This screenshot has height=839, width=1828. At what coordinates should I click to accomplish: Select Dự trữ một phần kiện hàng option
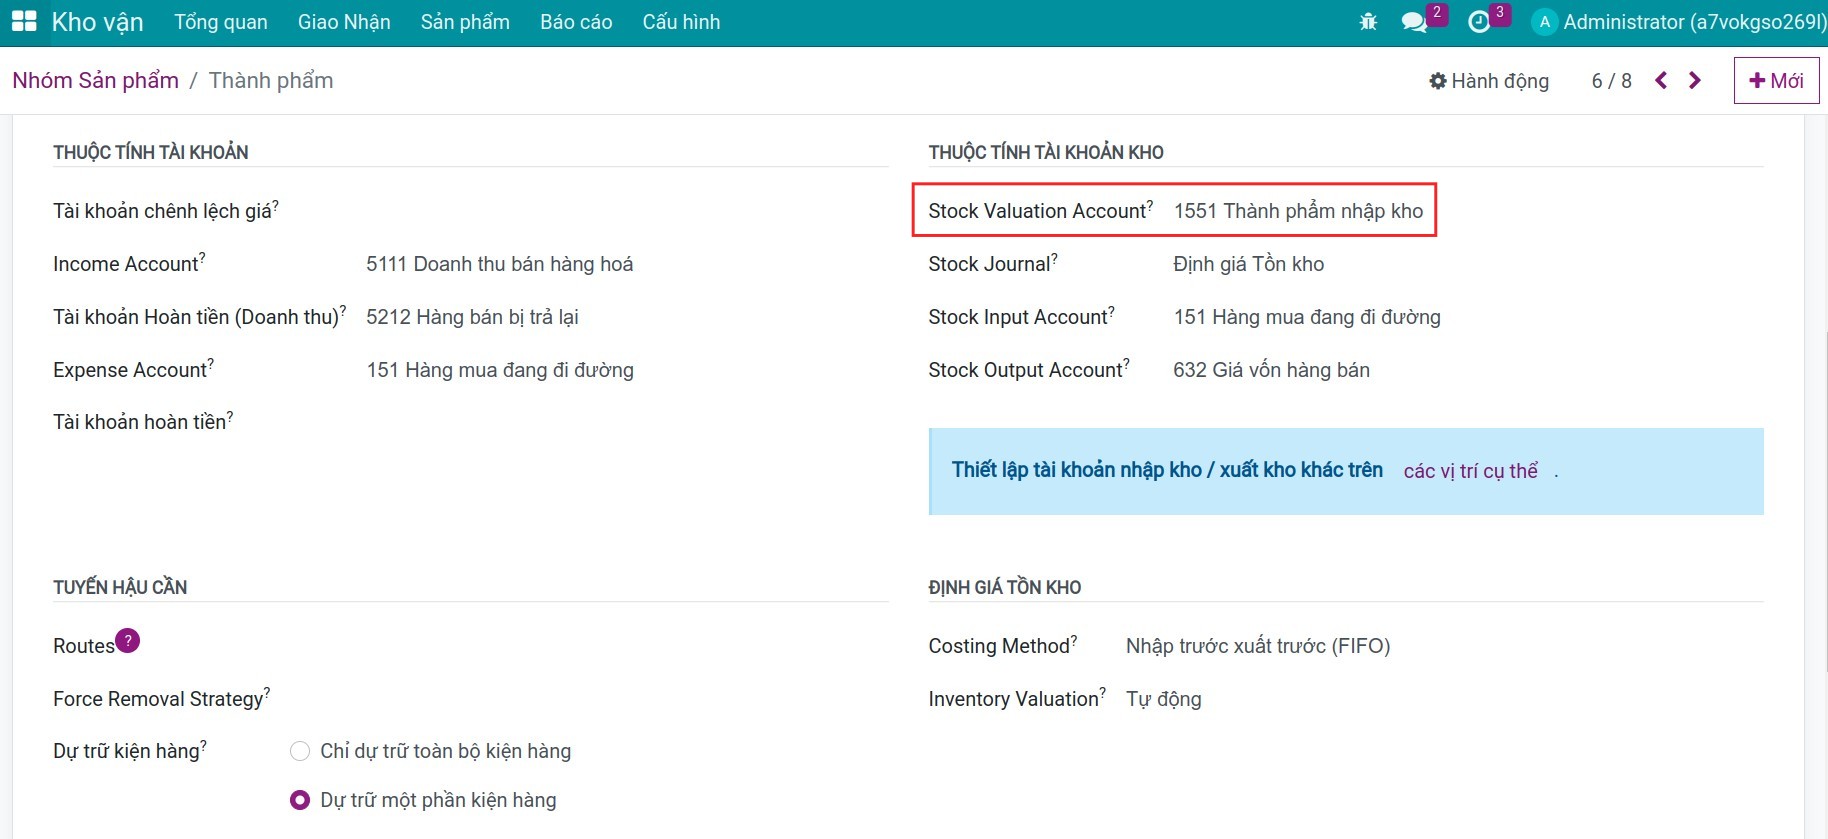click(299, 800)
